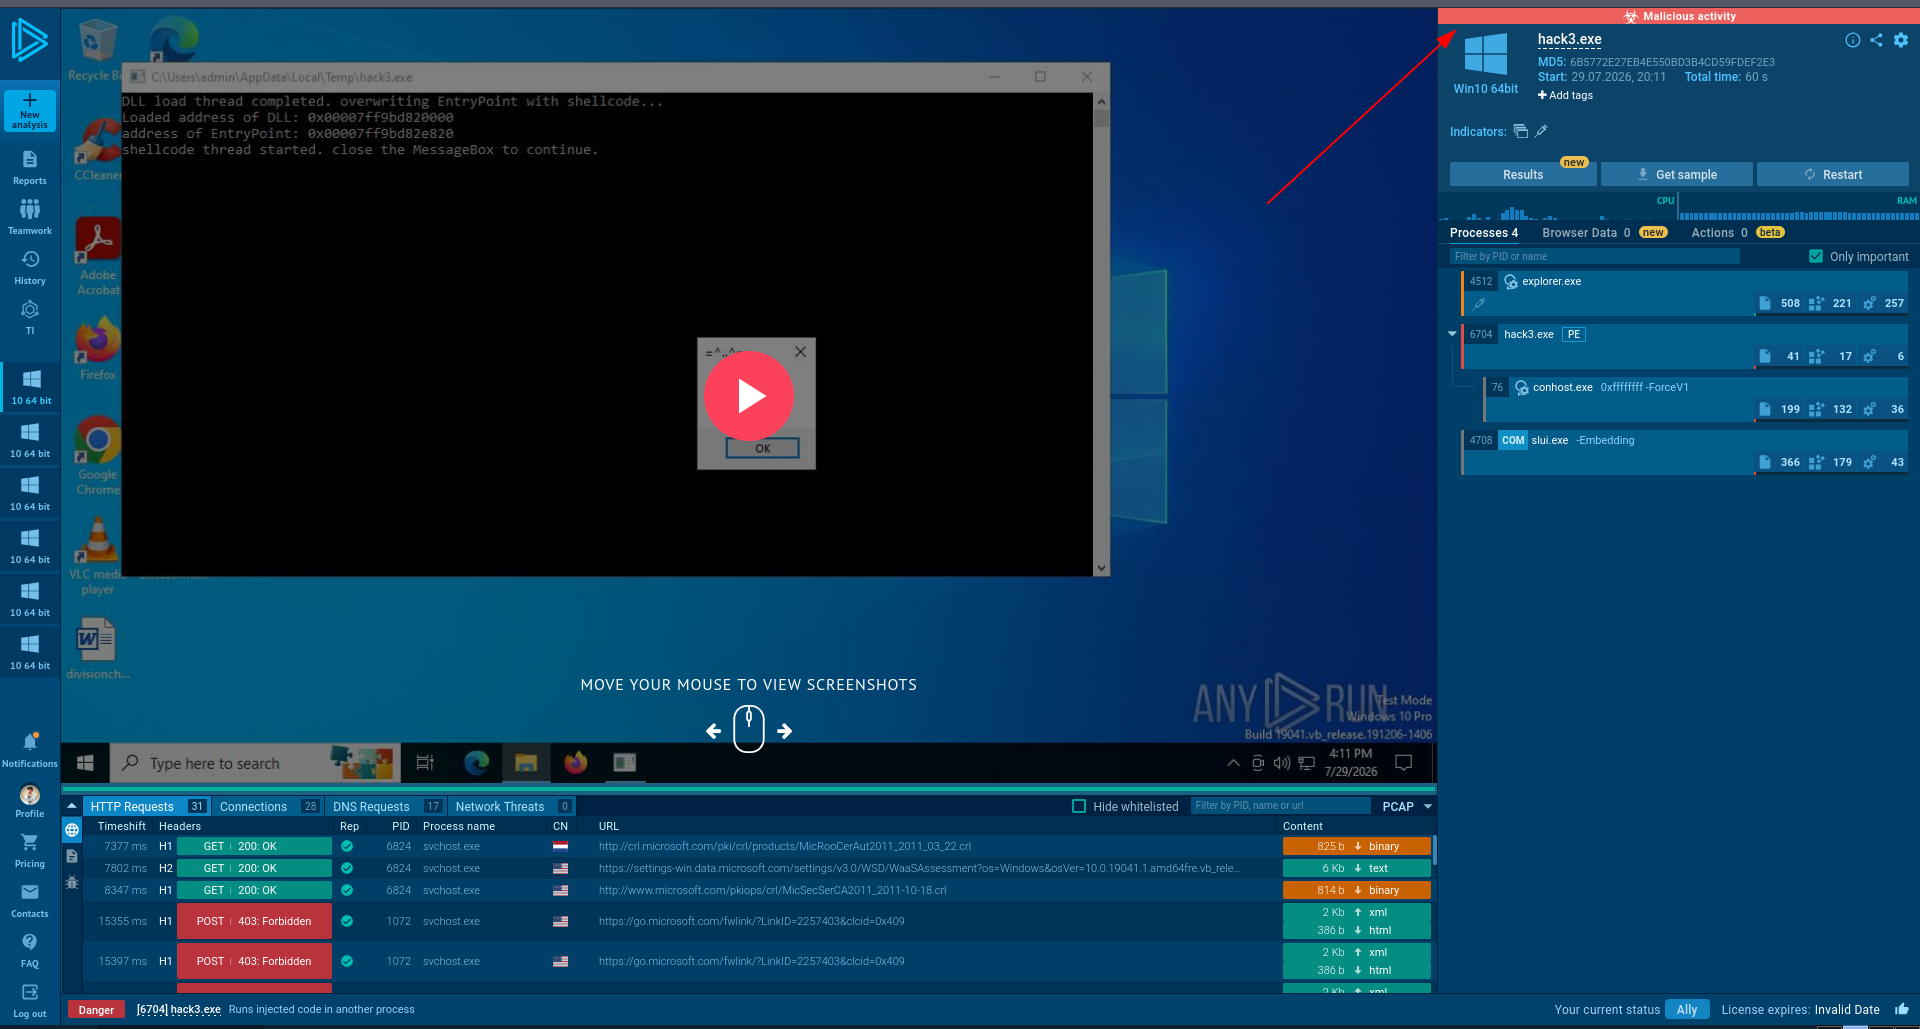Switch to DNS Requests tab
This screenshot has height=1029, width=1920.
click(x=387, y=806)
